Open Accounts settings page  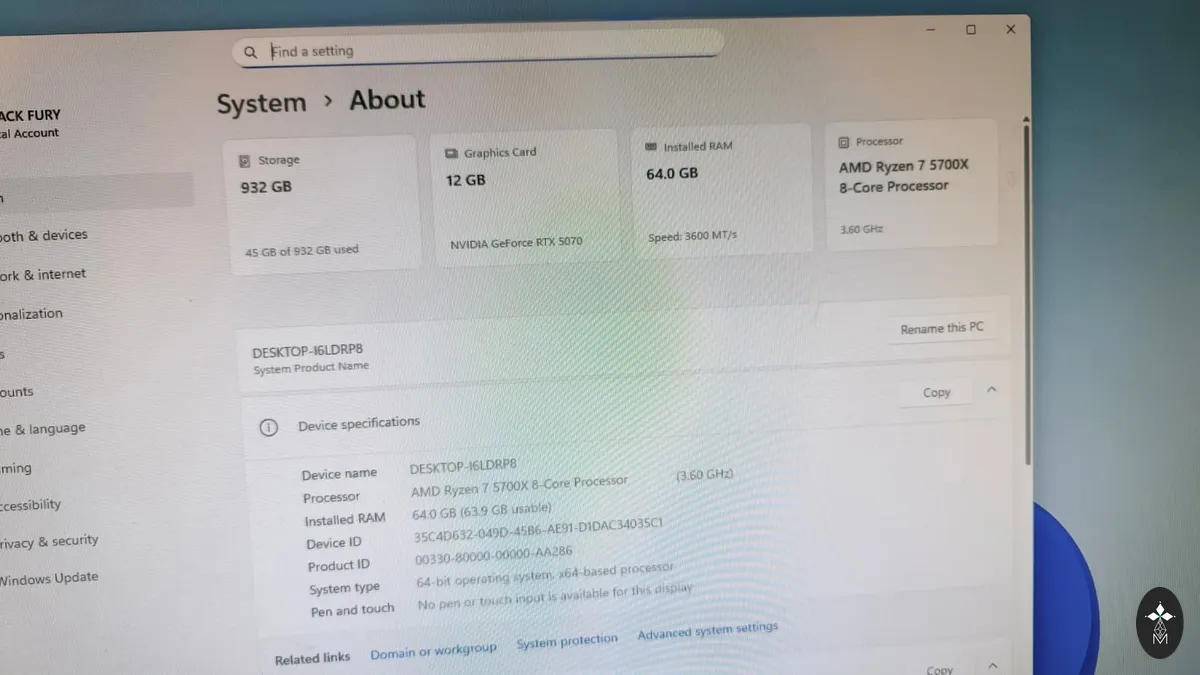point(17,391)
